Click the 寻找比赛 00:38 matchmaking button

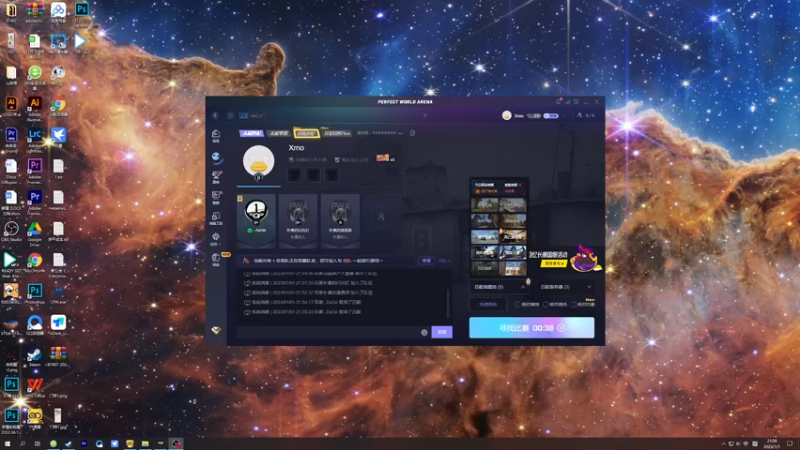[x=532, y=328]
